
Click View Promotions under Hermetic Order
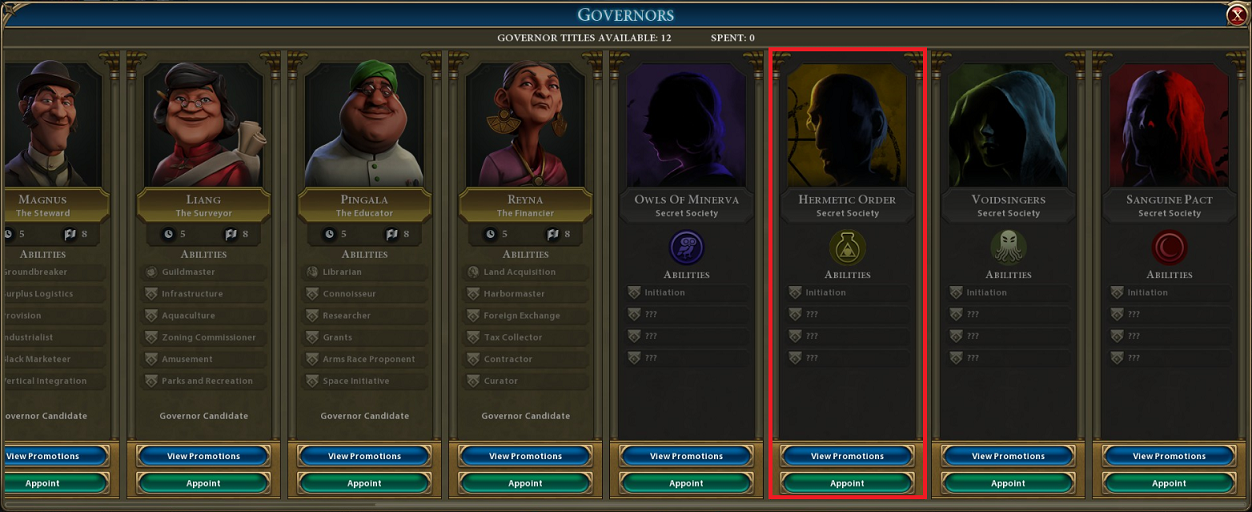(847, 456)
